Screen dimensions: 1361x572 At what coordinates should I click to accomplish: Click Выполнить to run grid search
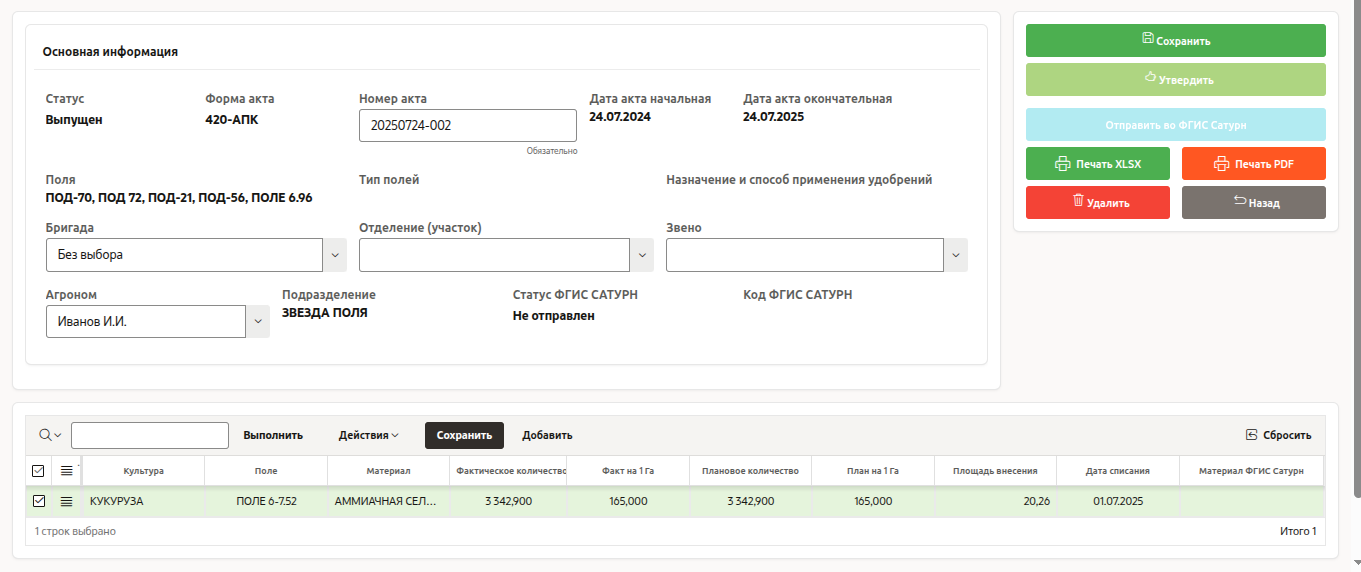(273, 435)
